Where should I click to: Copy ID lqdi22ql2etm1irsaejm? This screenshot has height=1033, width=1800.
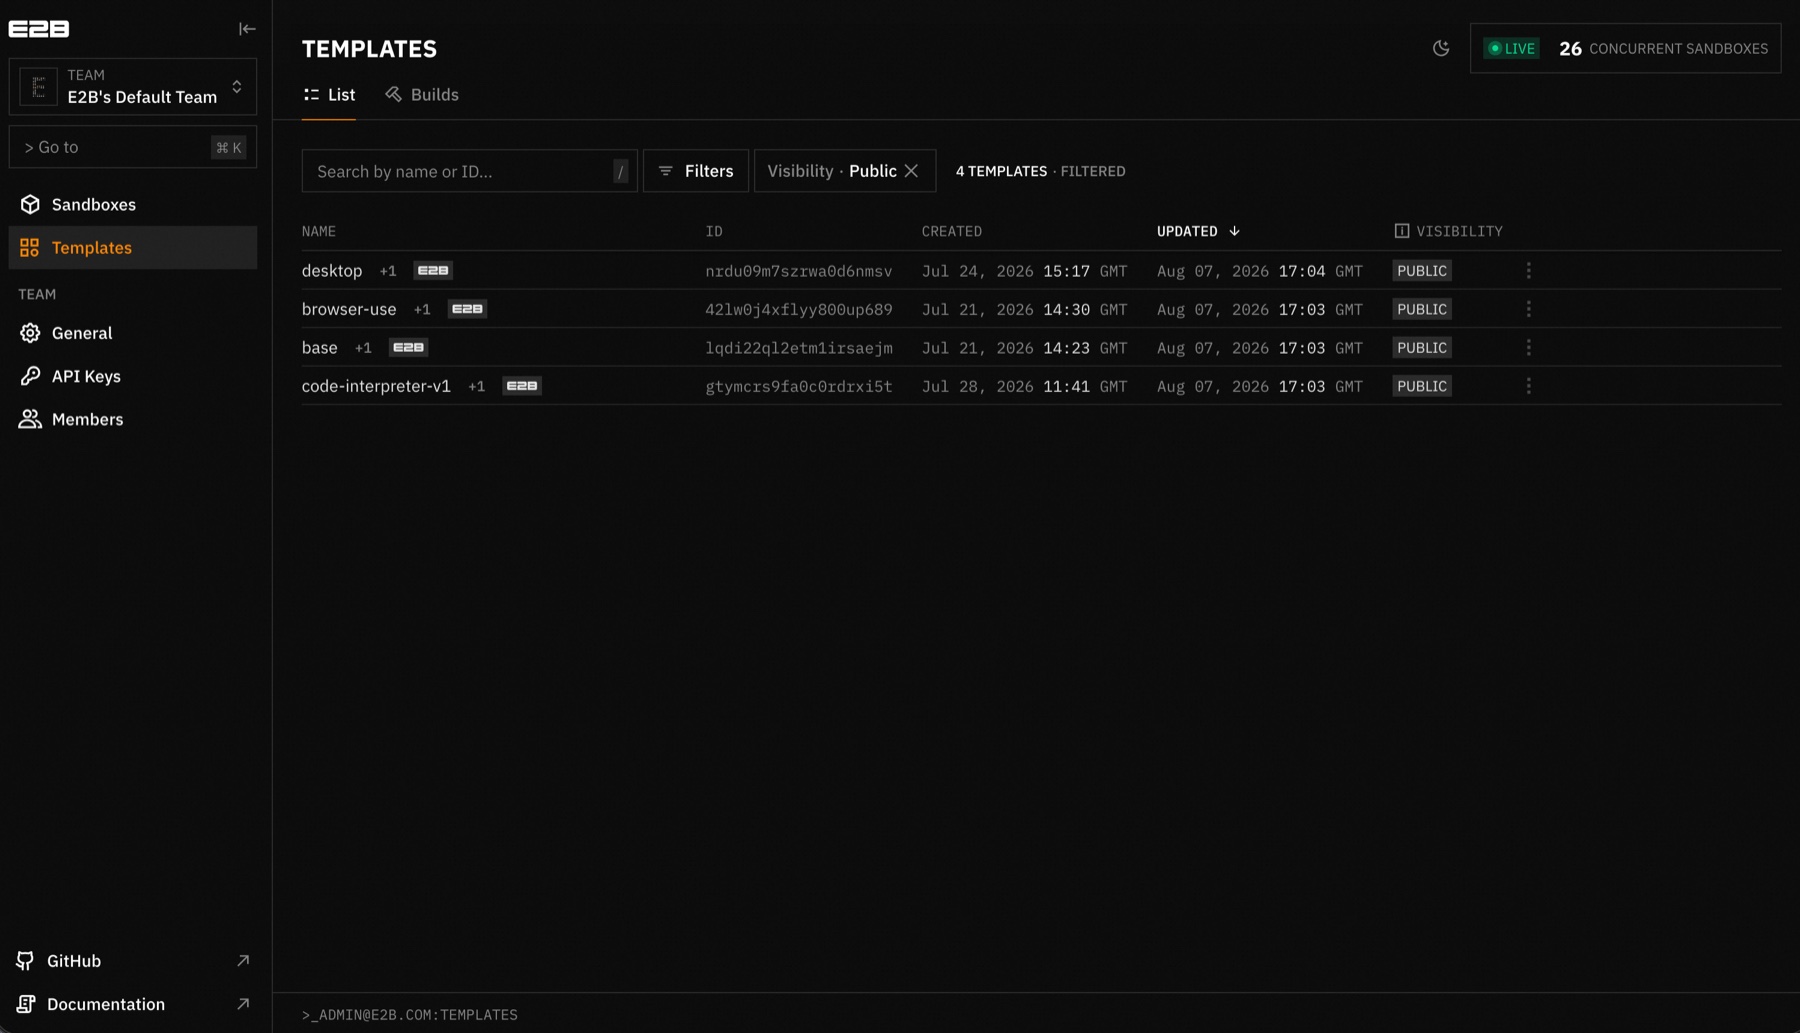(x=799, y=348)
